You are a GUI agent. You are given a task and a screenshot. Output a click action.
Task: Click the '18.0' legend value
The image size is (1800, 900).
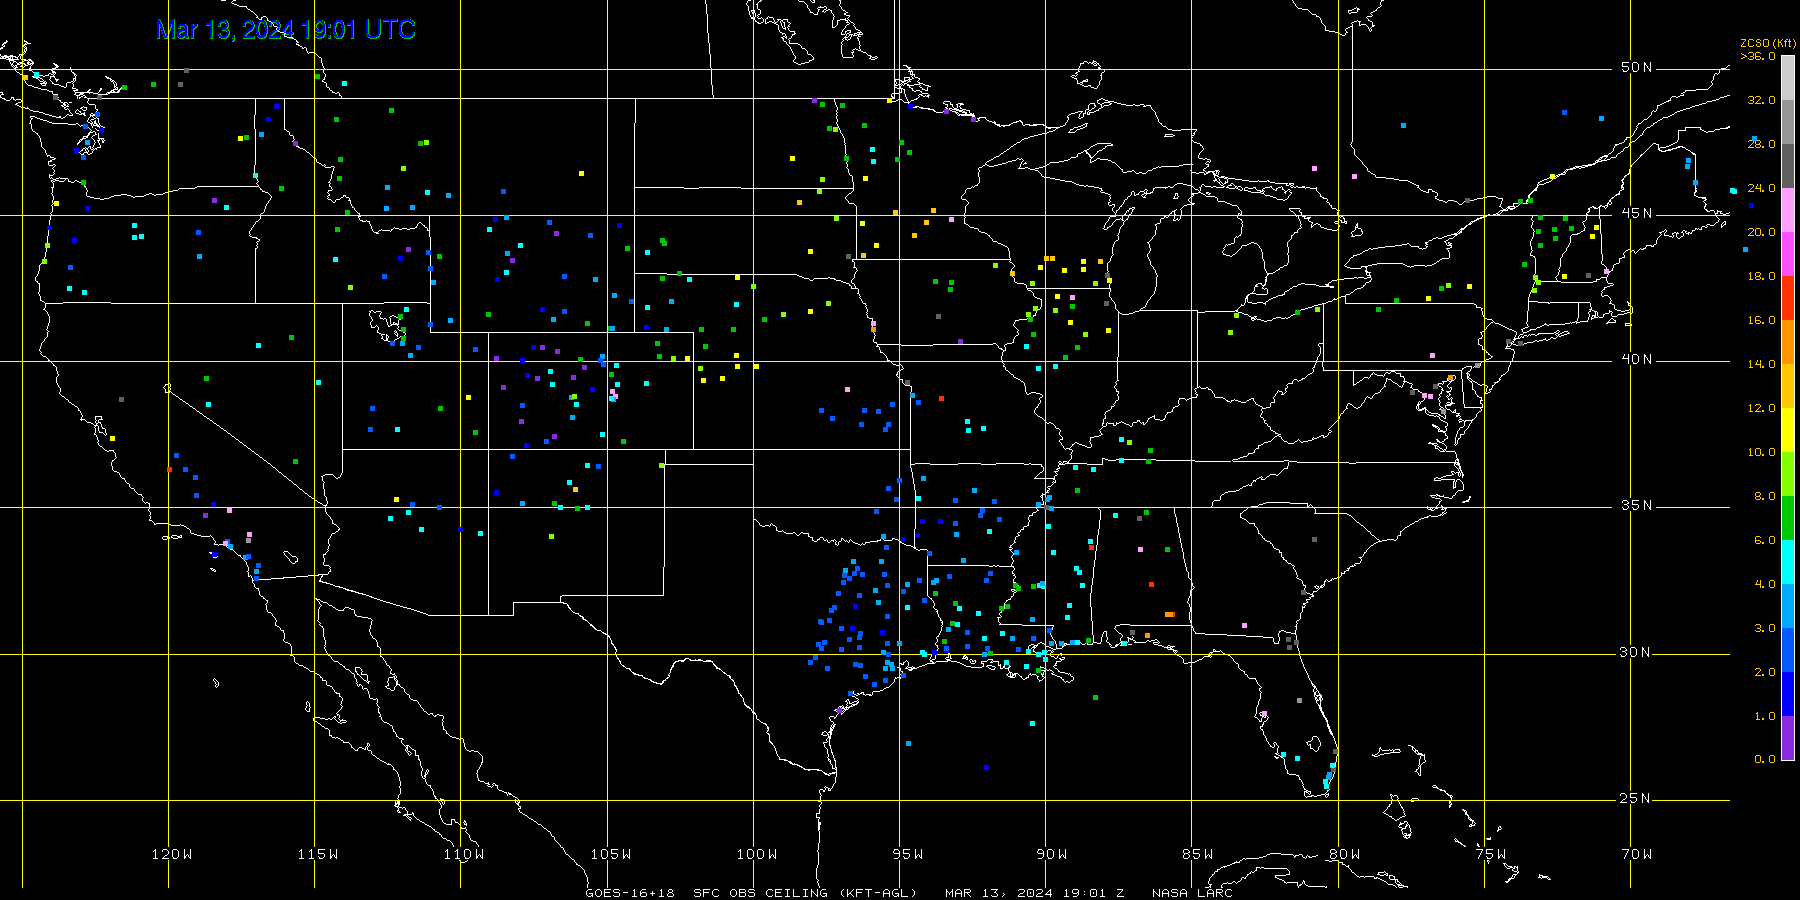1761,276
